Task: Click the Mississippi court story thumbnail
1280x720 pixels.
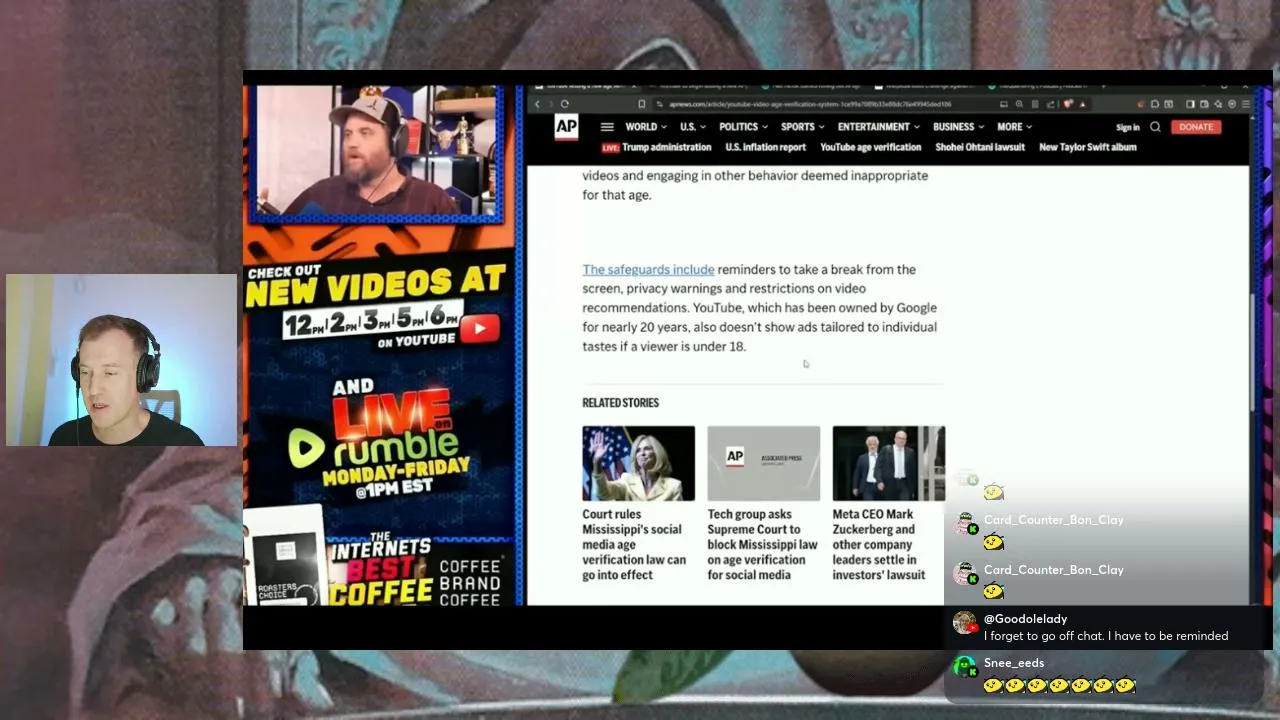Action: point(638,463)
